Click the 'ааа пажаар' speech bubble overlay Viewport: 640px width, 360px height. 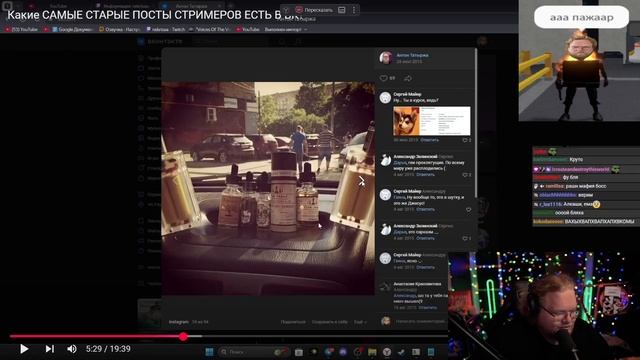tap(581, 17)
